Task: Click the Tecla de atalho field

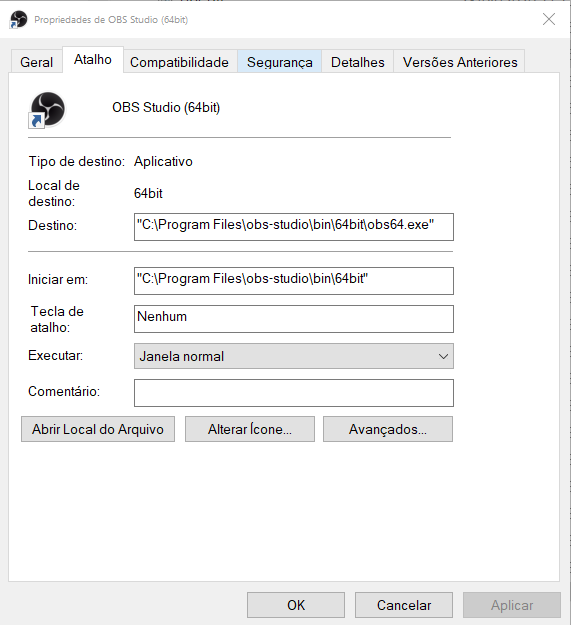Action: tap(294, 319)
